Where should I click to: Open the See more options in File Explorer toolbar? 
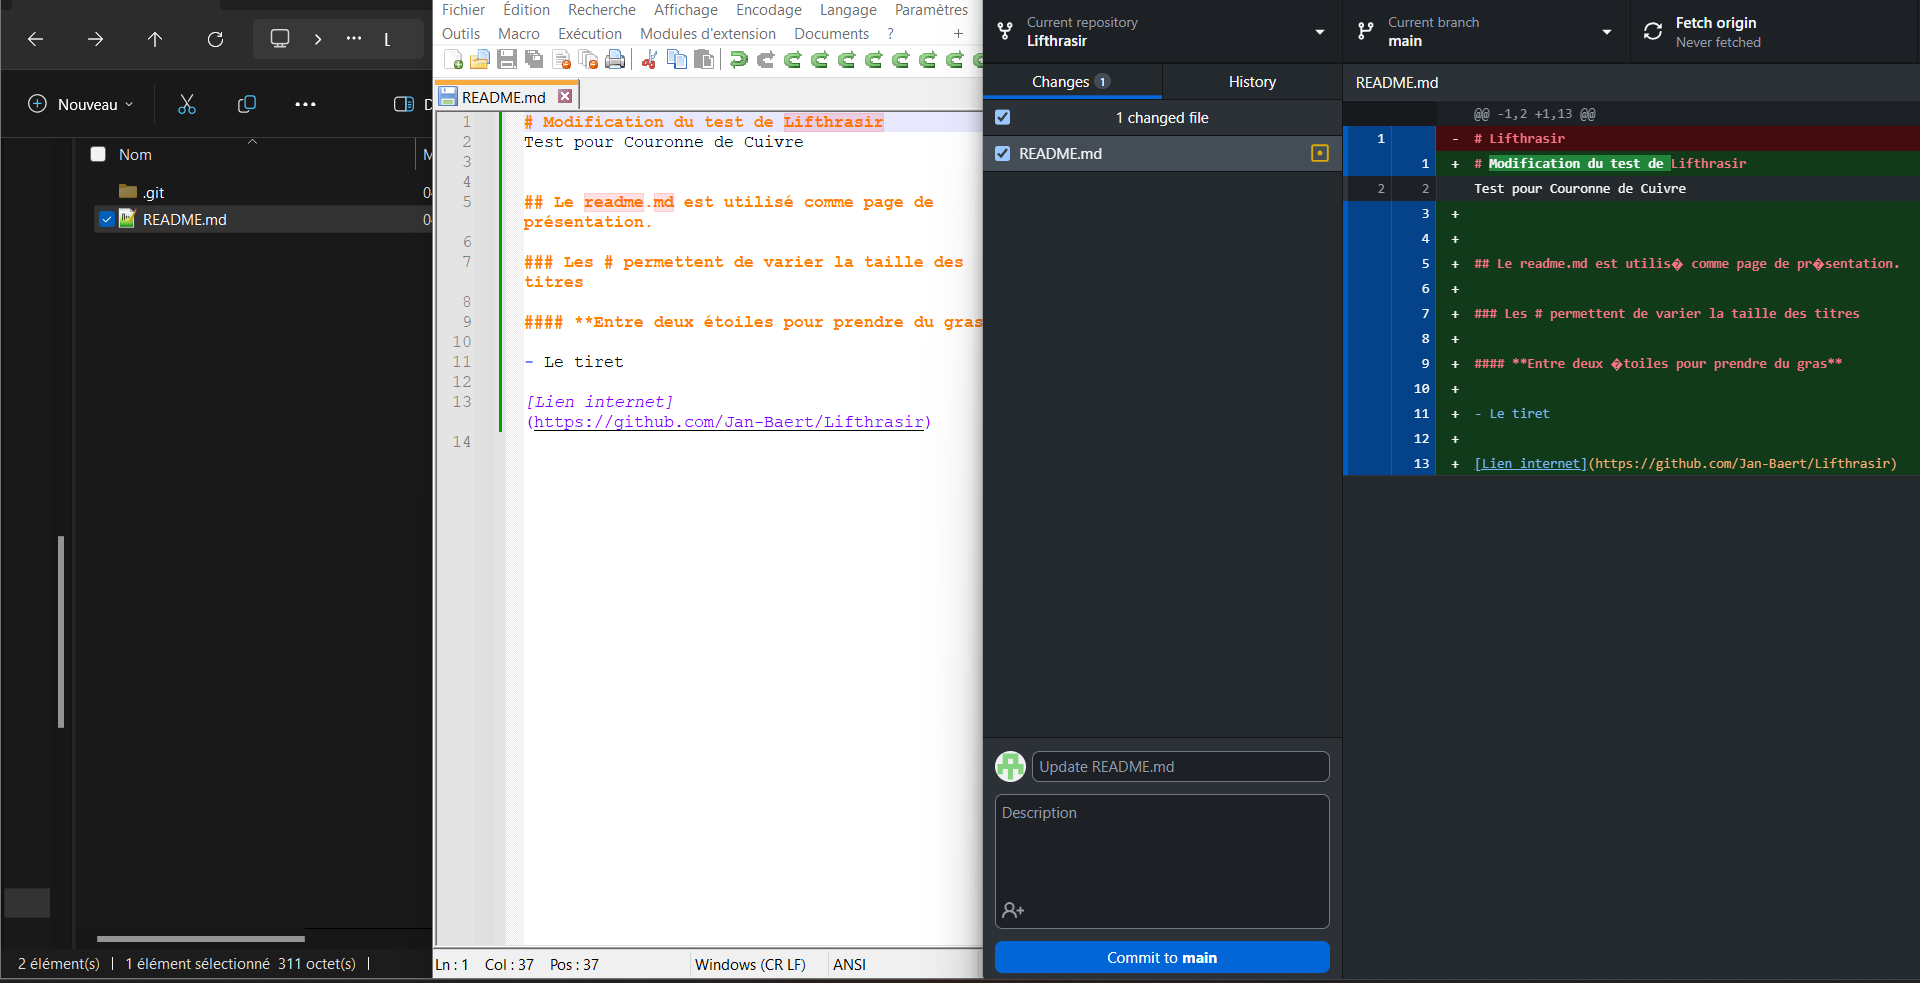(x=306, y=104)
